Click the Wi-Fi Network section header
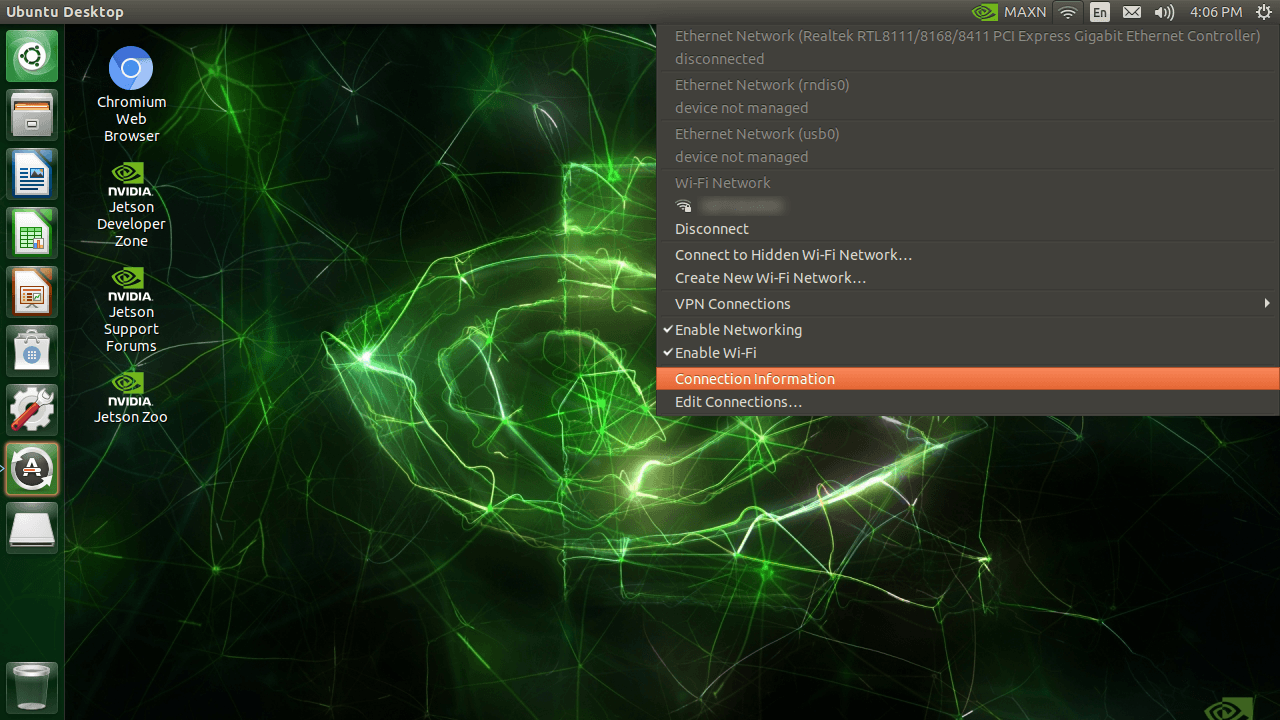 tap(723, 183)
